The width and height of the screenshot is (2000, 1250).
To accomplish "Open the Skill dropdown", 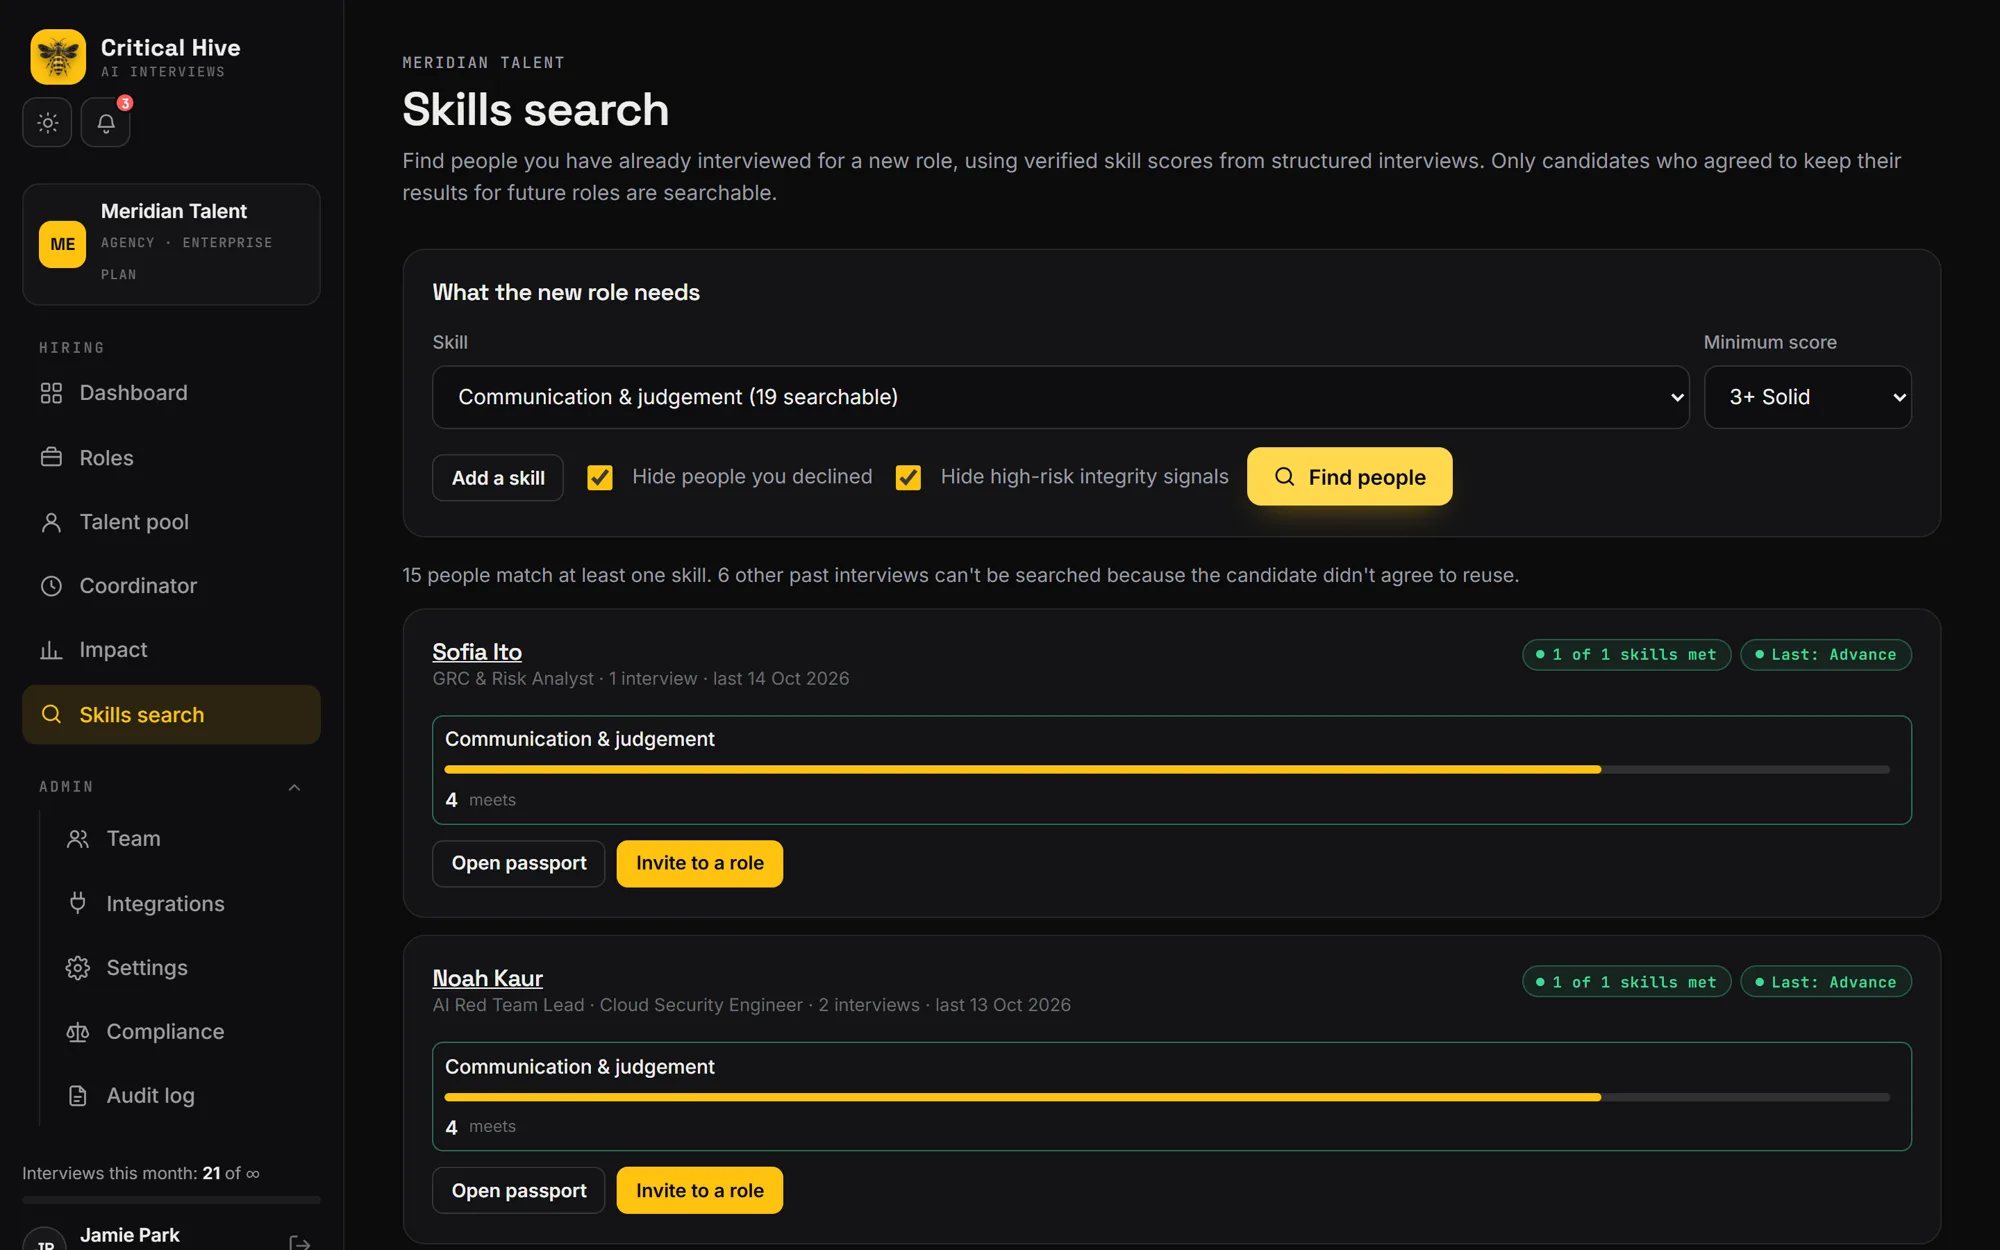I will (1060, 397).
